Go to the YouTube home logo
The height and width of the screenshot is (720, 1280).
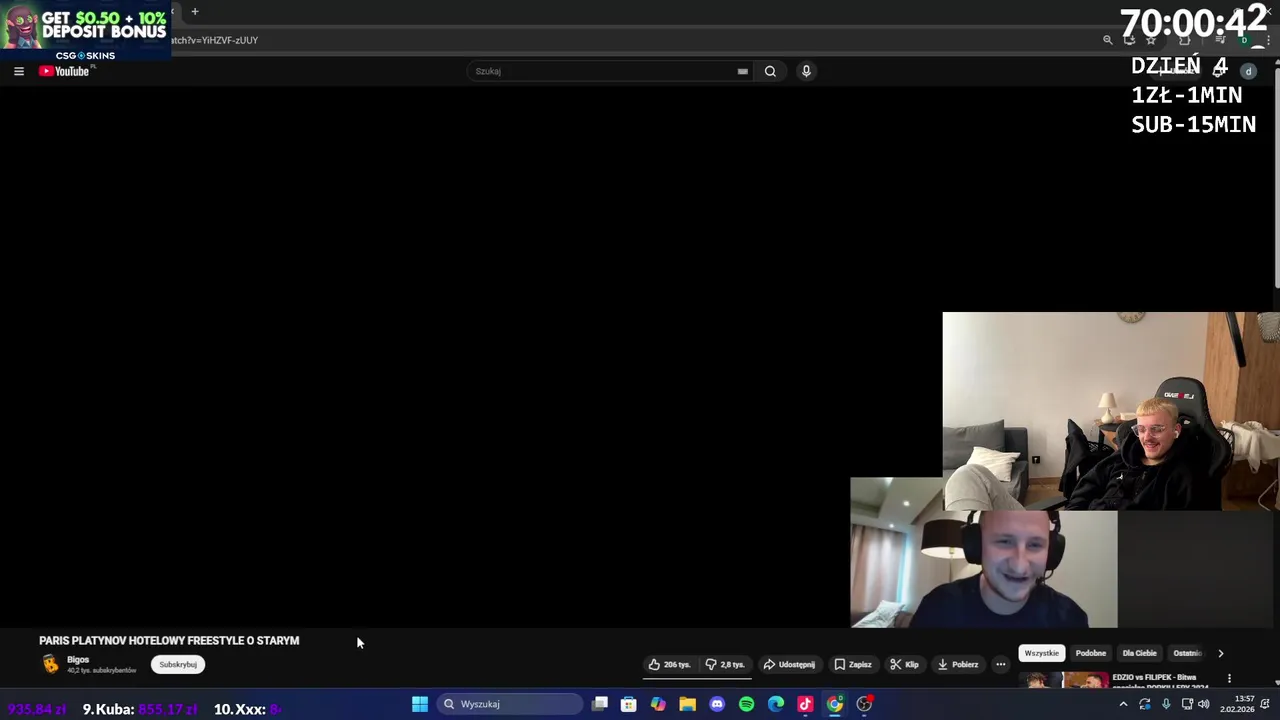(64, 71)
